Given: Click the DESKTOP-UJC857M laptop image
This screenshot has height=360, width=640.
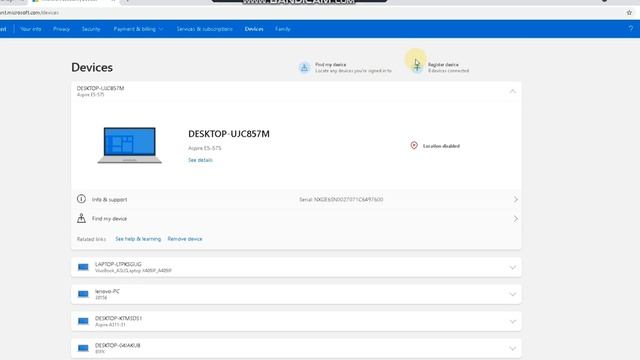Looking at the screenshot, I should pos(129,145).
